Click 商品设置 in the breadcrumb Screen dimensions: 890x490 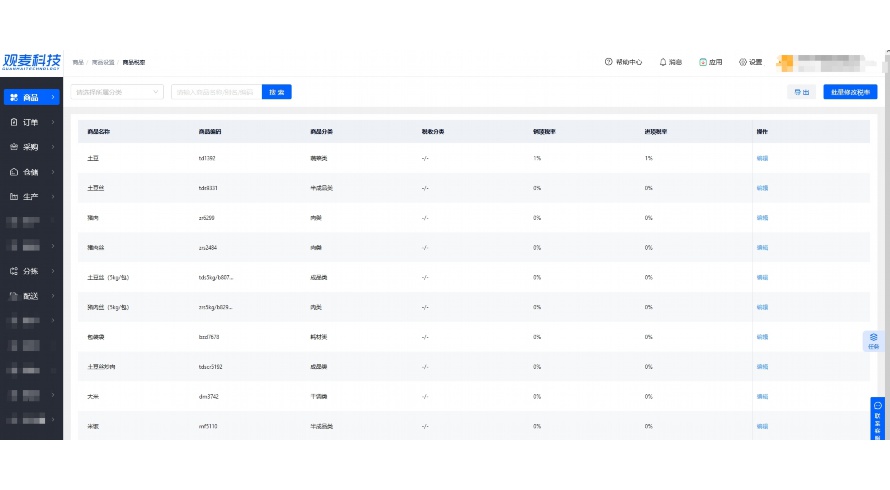[103, 62]
